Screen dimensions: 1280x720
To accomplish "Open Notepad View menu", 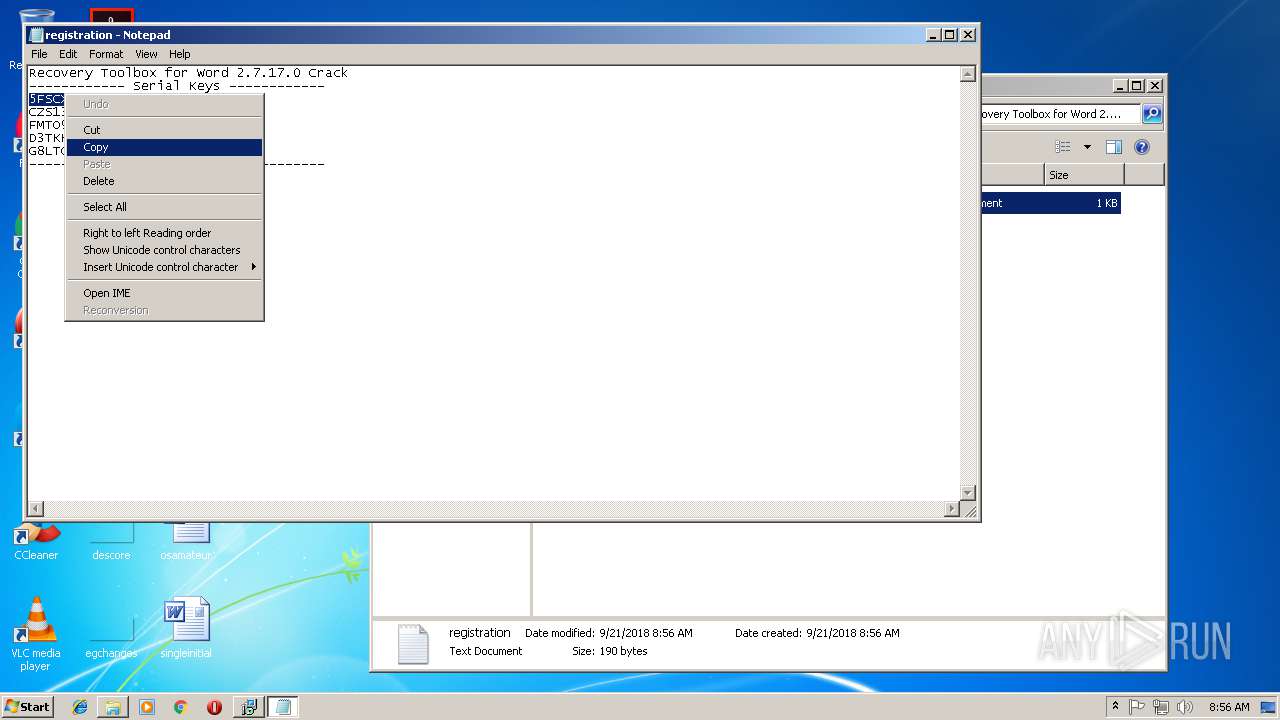I will (146, 54).
